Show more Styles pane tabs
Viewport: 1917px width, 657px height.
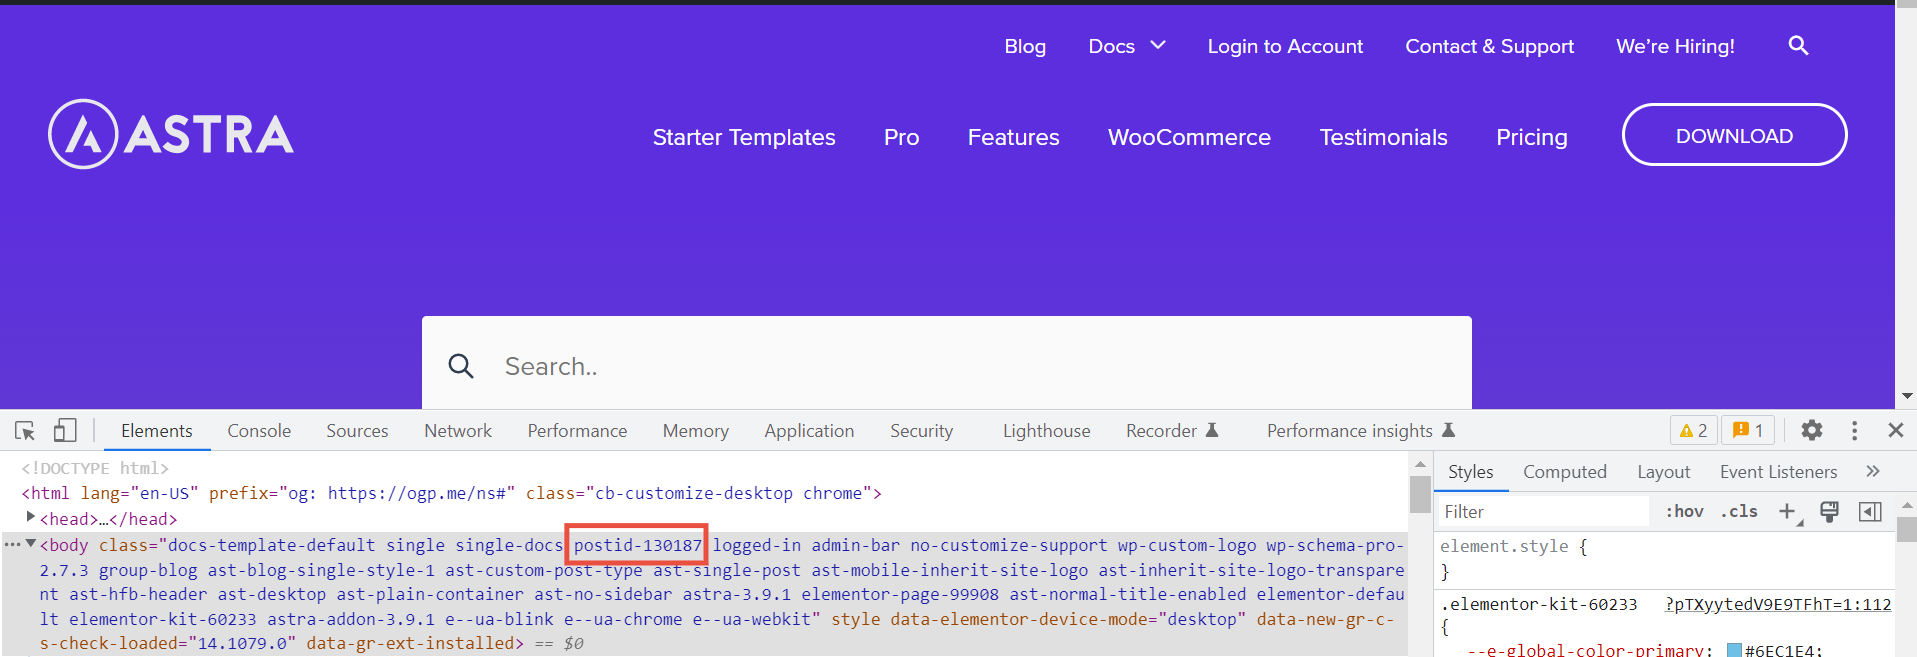click(x=1873, y=471)
